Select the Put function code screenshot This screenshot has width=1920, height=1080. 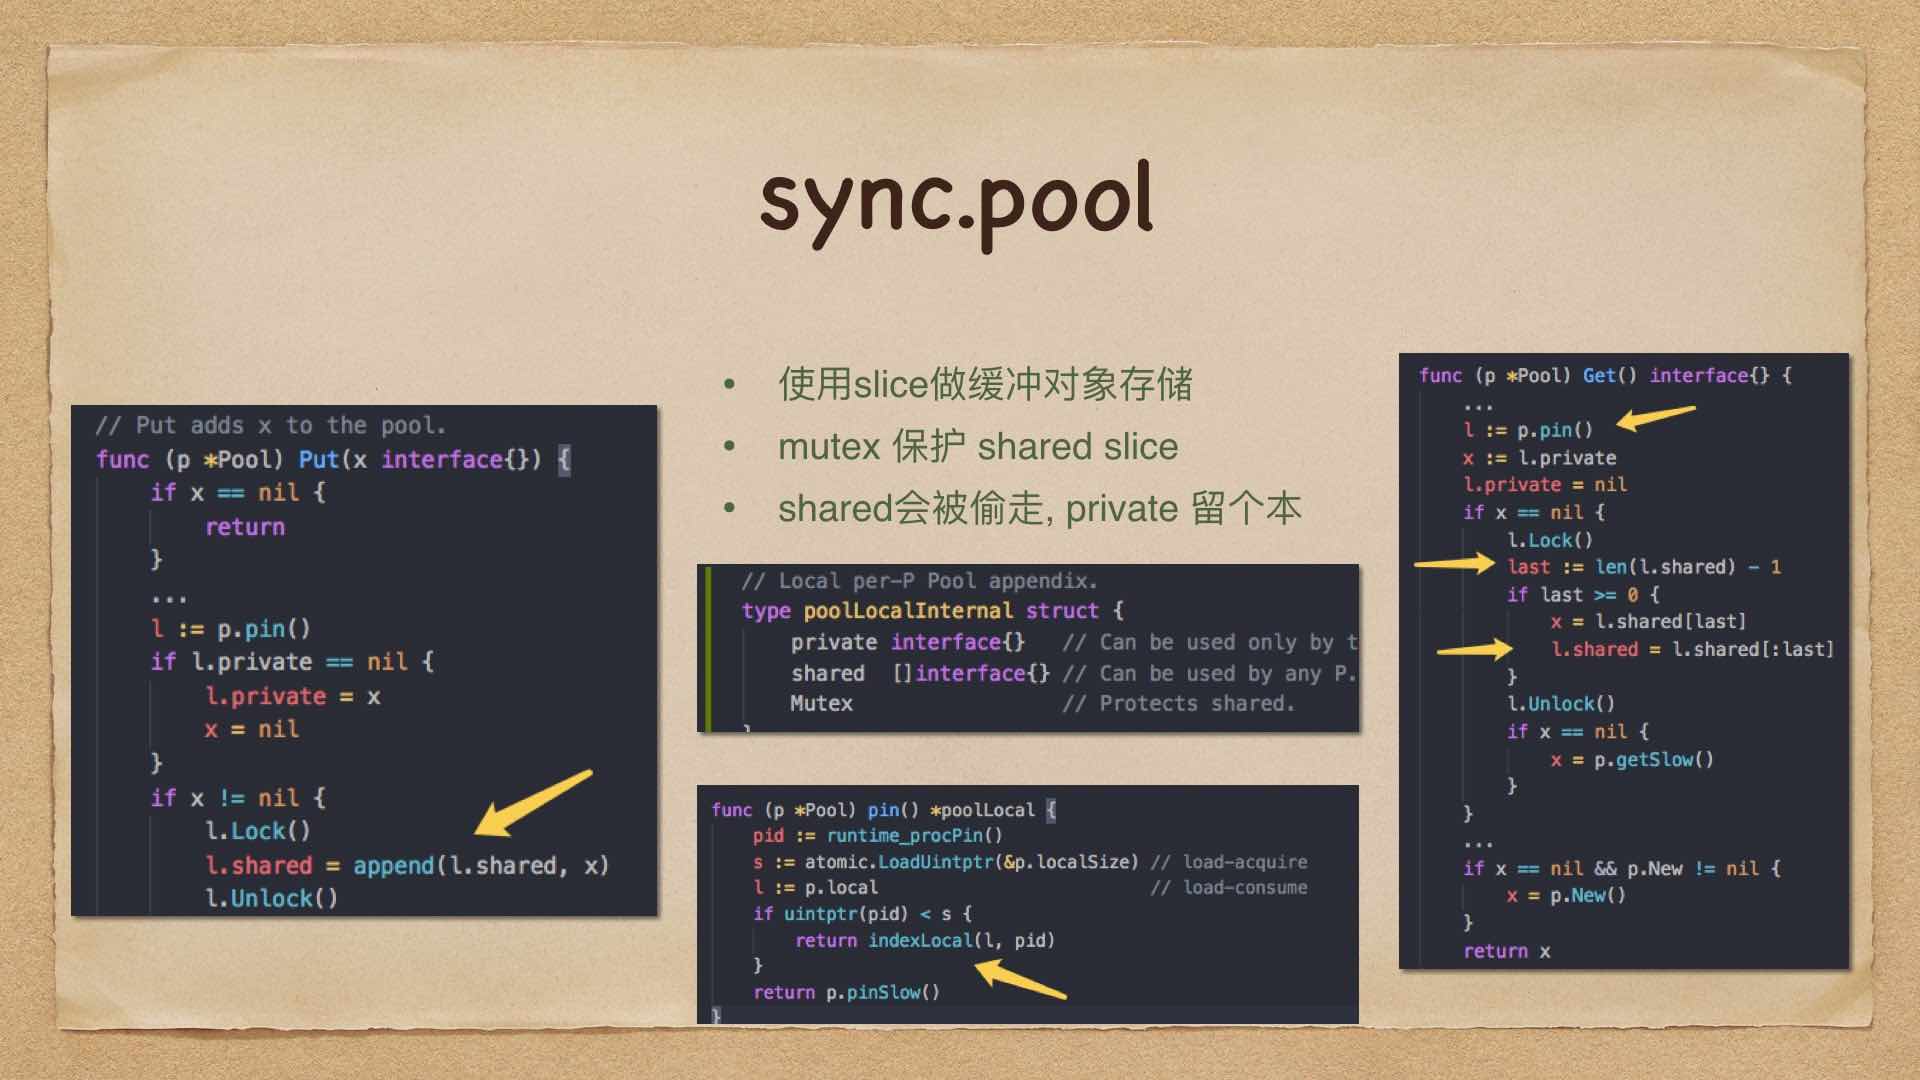tap(364, 660)
